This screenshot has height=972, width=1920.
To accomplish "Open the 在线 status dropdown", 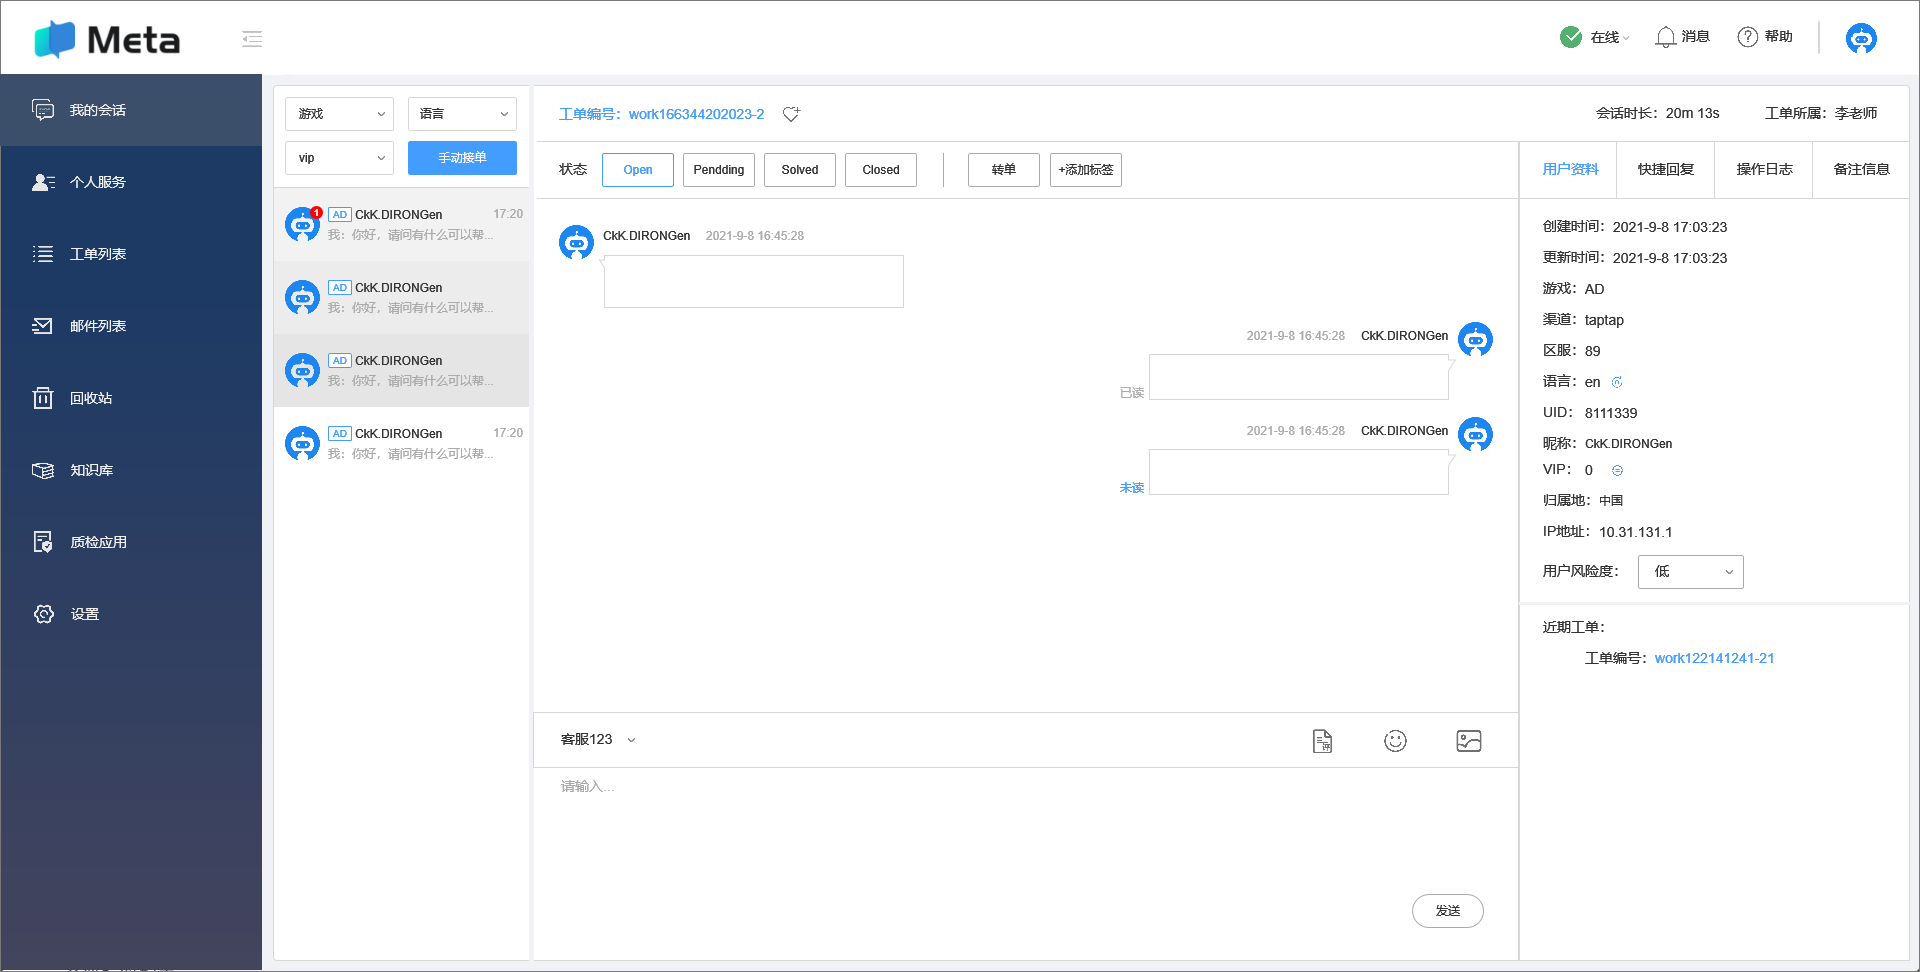I will pyautogui.click(x=1609, y=37).
